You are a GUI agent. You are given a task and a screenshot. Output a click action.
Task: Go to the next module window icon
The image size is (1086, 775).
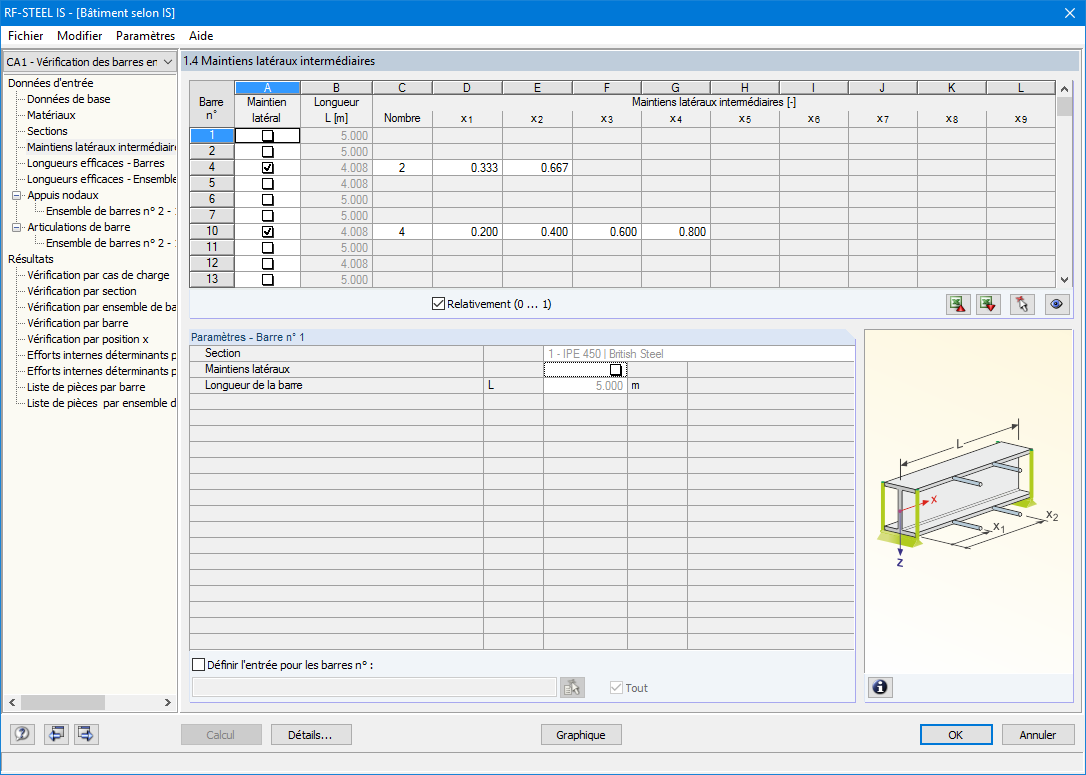coord(87,734)
